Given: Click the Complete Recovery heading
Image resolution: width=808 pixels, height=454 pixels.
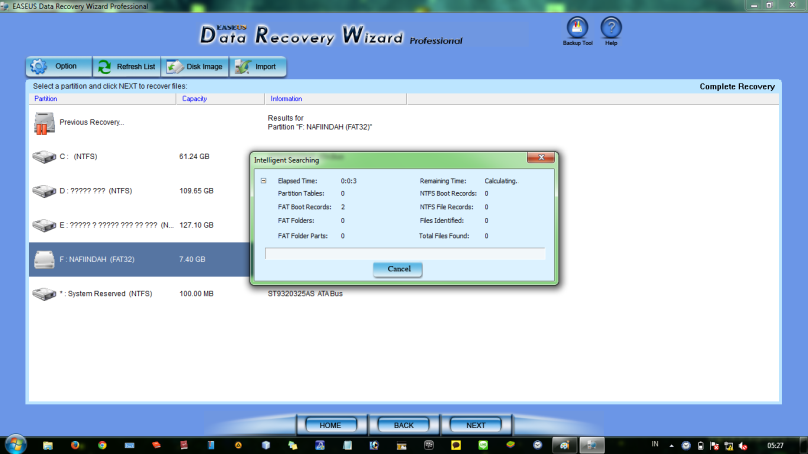Looking at the screenshot, I should click(737, 87).
